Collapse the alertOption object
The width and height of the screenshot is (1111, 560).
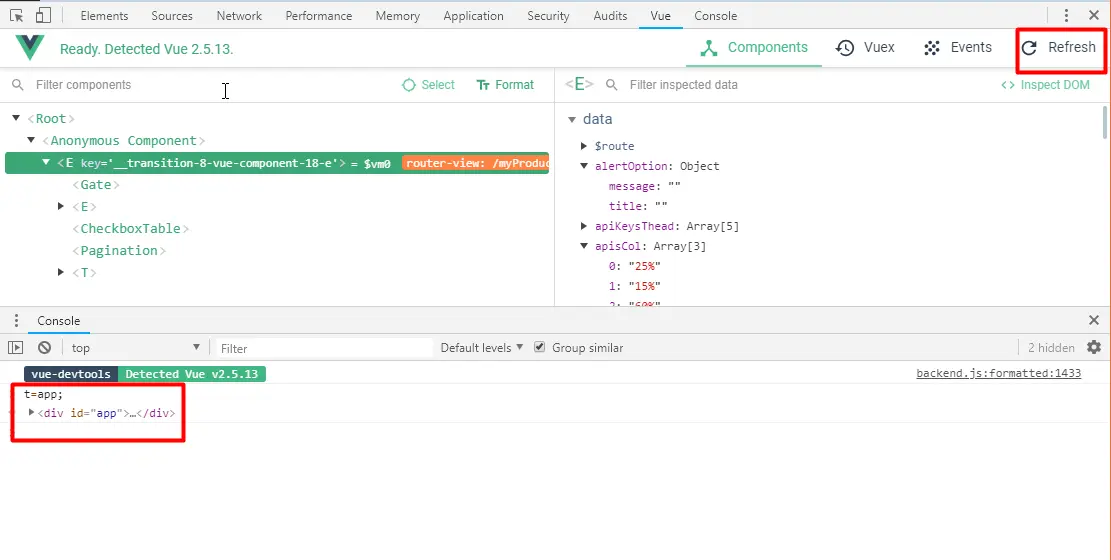pos(585,166)
